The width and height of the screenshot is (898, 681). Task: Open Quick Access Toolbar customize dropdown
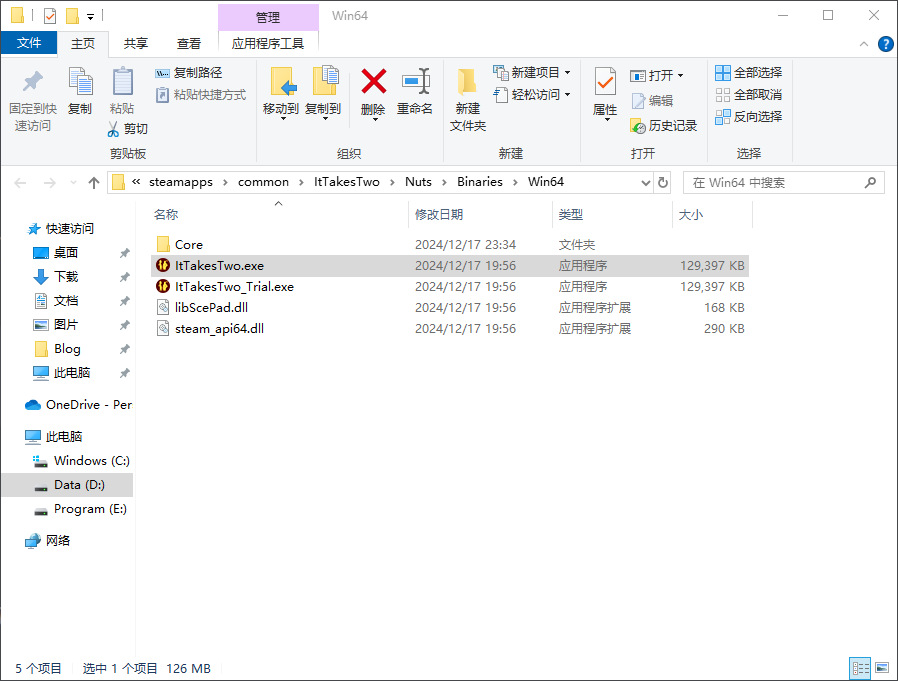coord(90,17)
